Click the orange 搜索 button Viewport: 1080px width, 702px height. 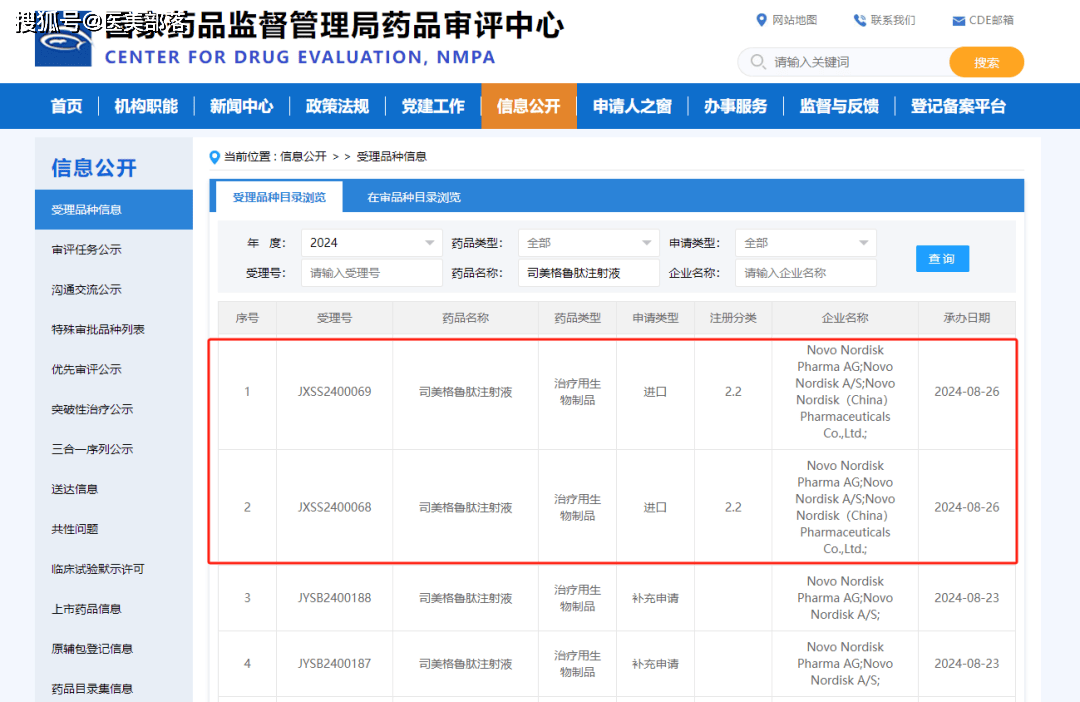pos(986,62)
